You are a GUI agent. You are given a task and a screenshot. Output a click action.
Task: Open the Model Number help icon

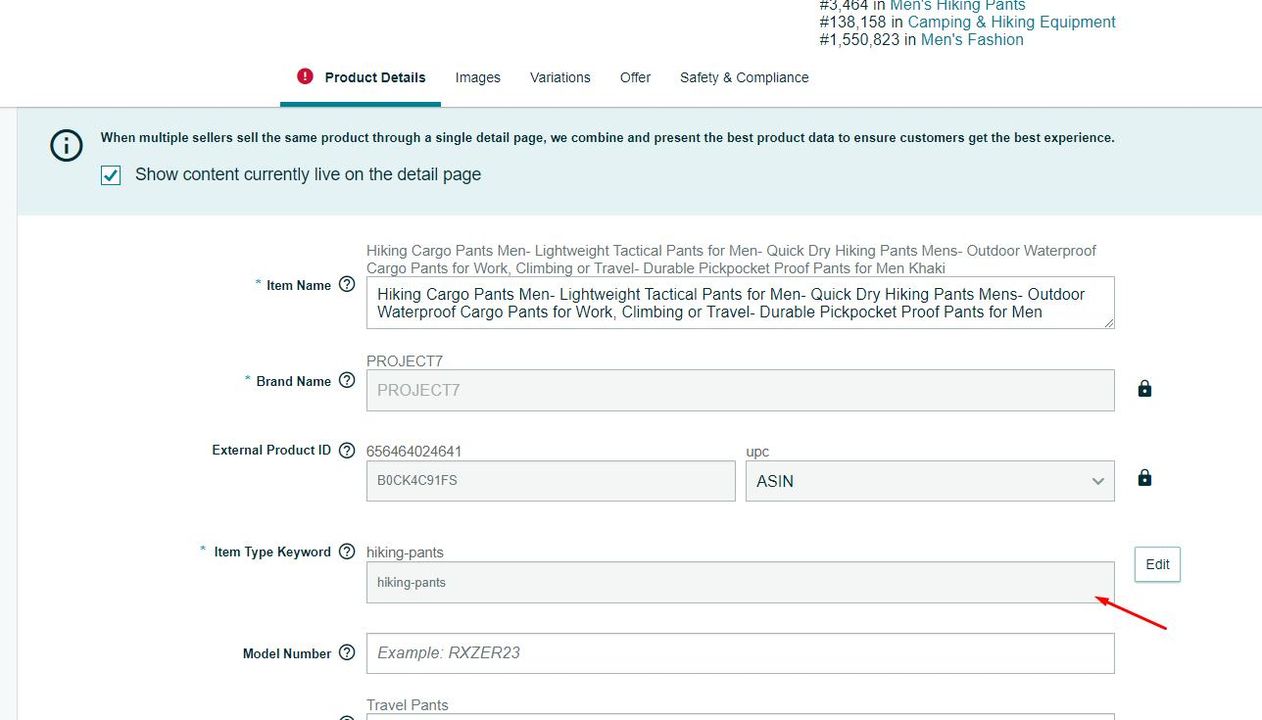(x=347, y=652)
